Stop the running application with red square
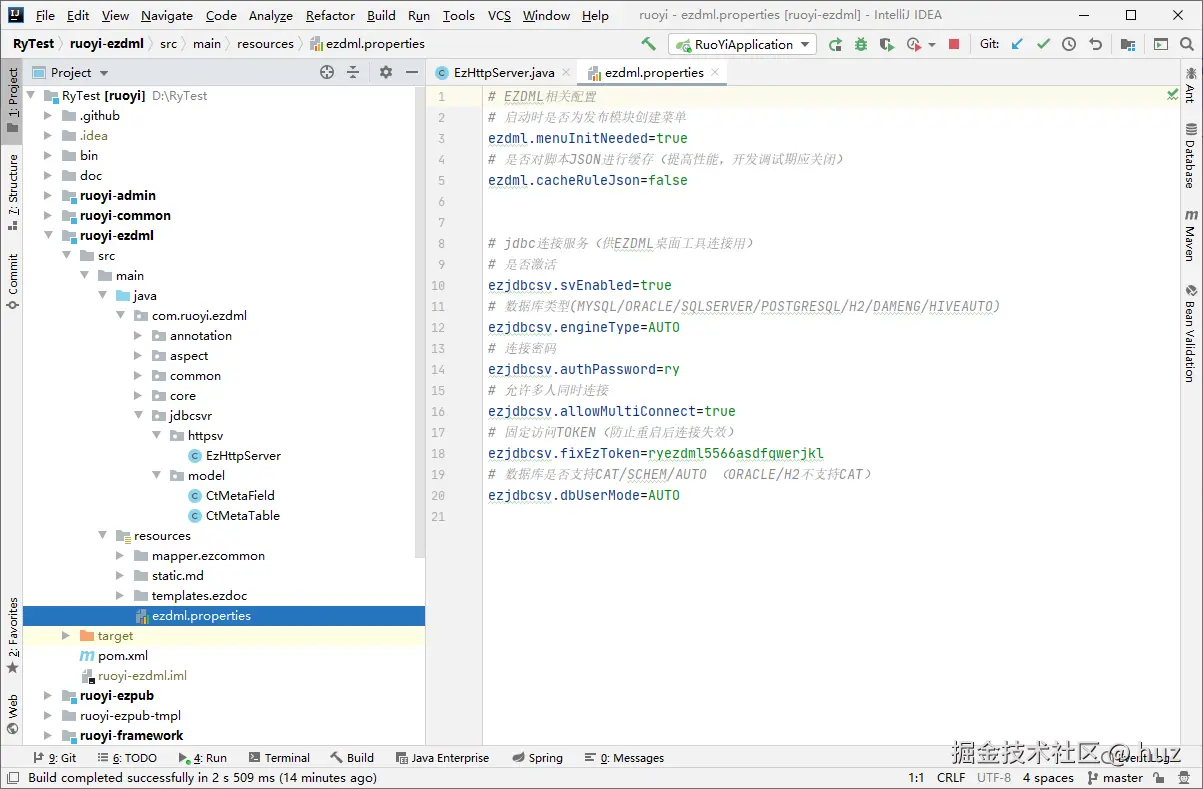The width and height of the screenshot is (1203, 789). tap(954, 44)
